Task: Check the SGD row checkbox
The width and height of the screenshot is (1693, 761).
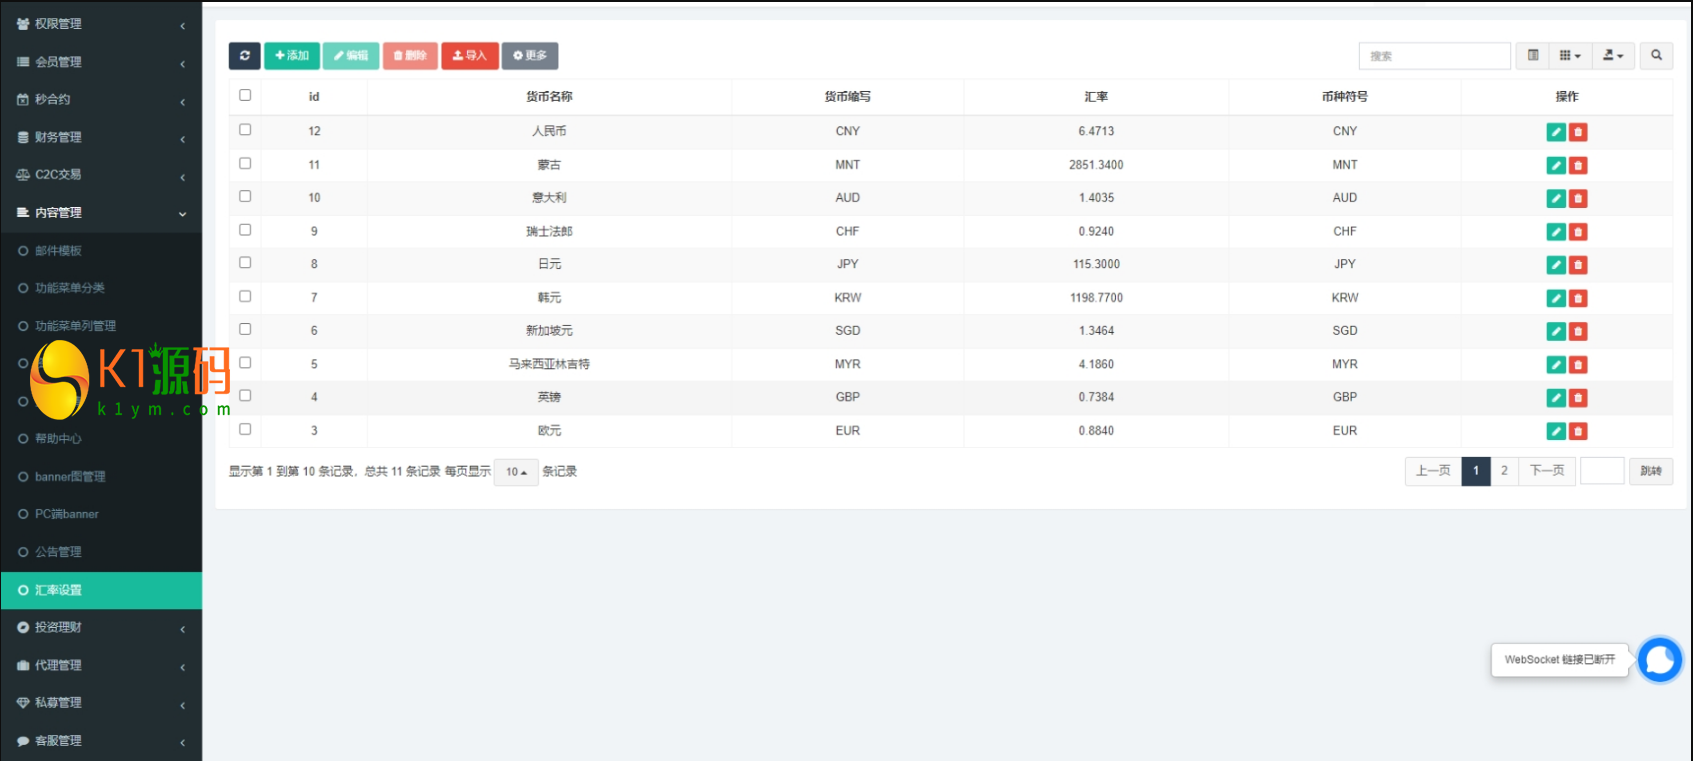Action: [x=245, y=330]
